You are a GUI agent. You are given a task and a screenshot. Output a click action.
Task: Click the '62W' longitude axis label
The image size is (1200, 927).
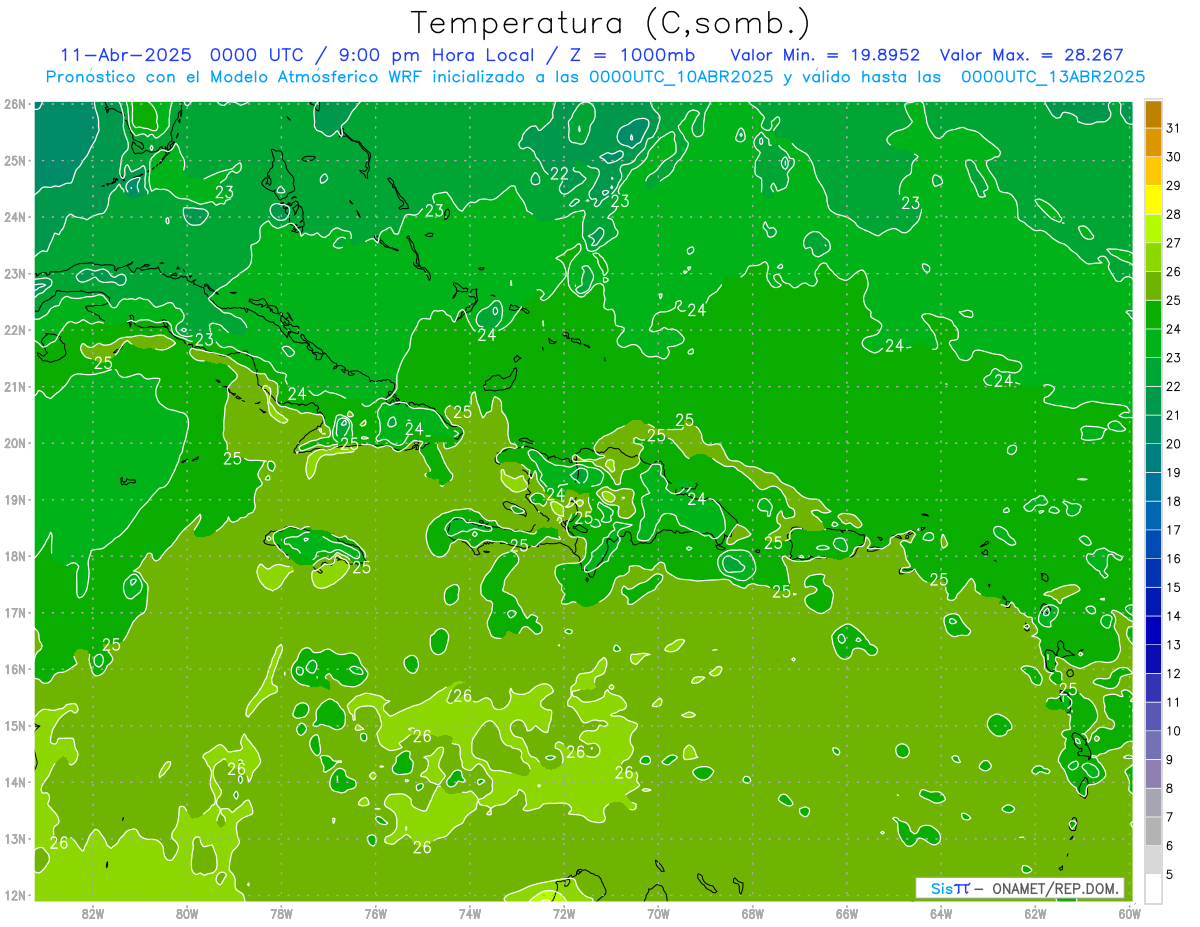coord(1035,913)
